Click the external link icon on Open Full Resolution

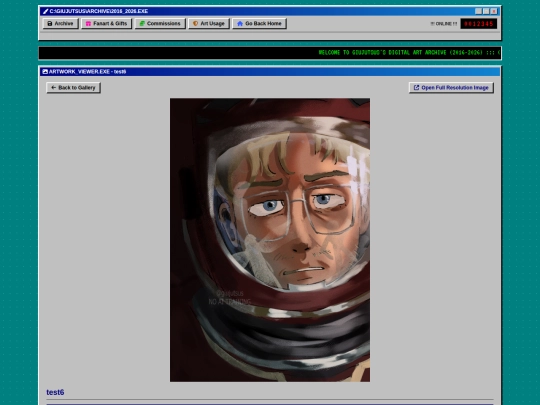tap(416, 87)
